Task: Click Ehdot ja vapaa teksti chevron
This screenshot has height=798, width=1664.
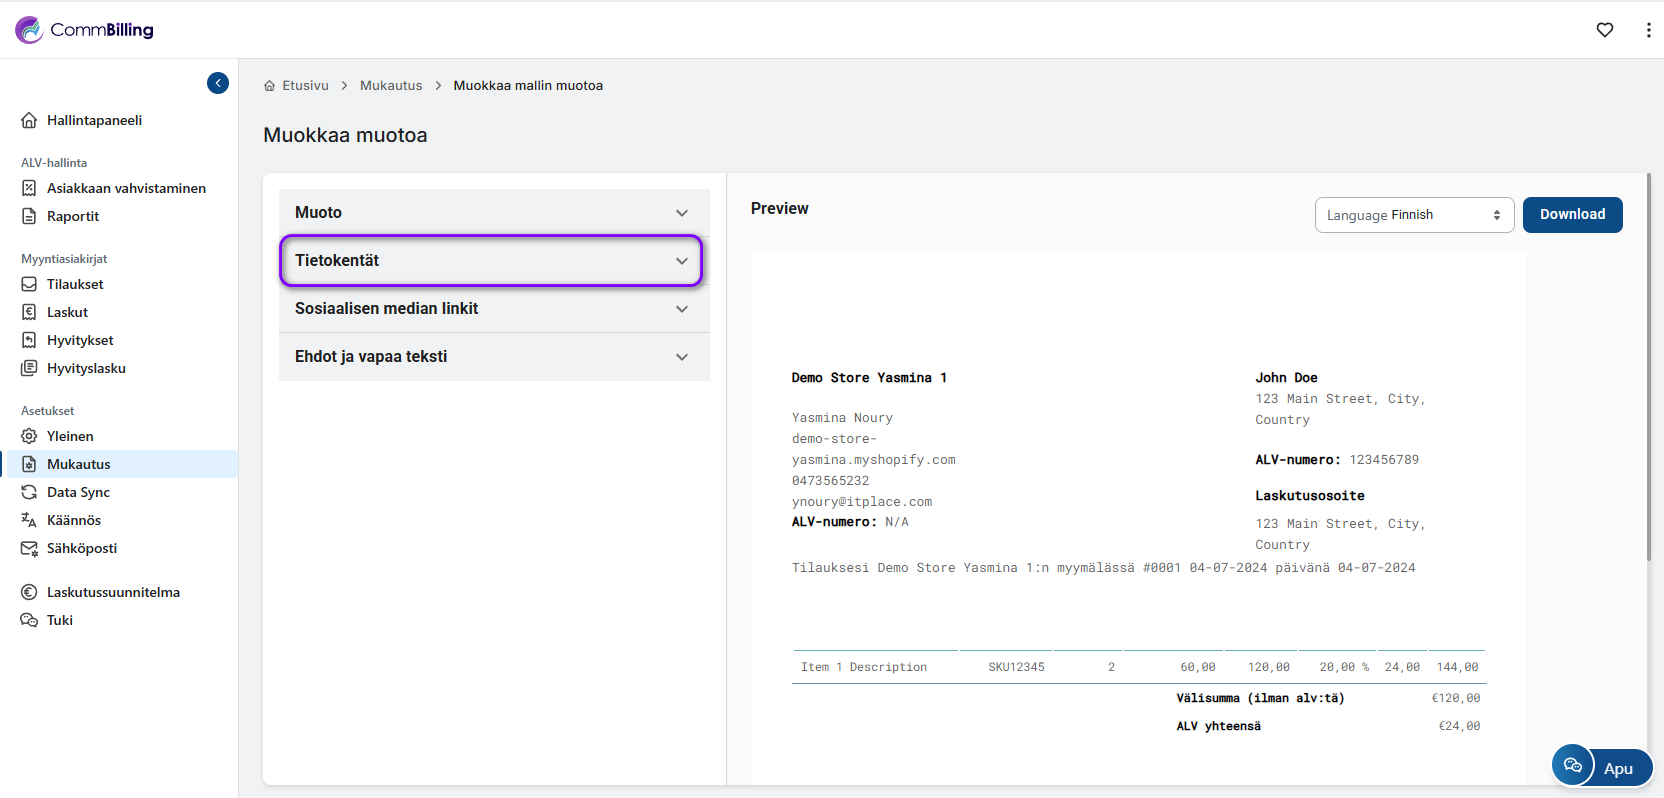Action: pos(682,357)
